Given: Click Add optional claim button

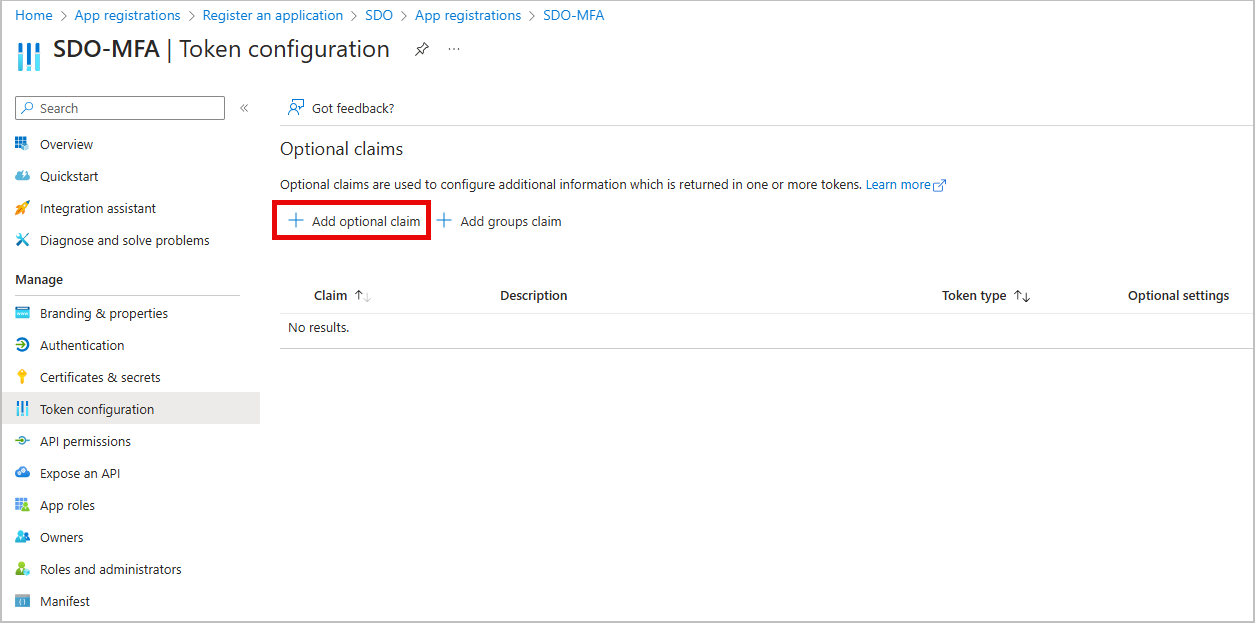Looking at the screenshot, I should pyautogui.click(x=353, y=221).
